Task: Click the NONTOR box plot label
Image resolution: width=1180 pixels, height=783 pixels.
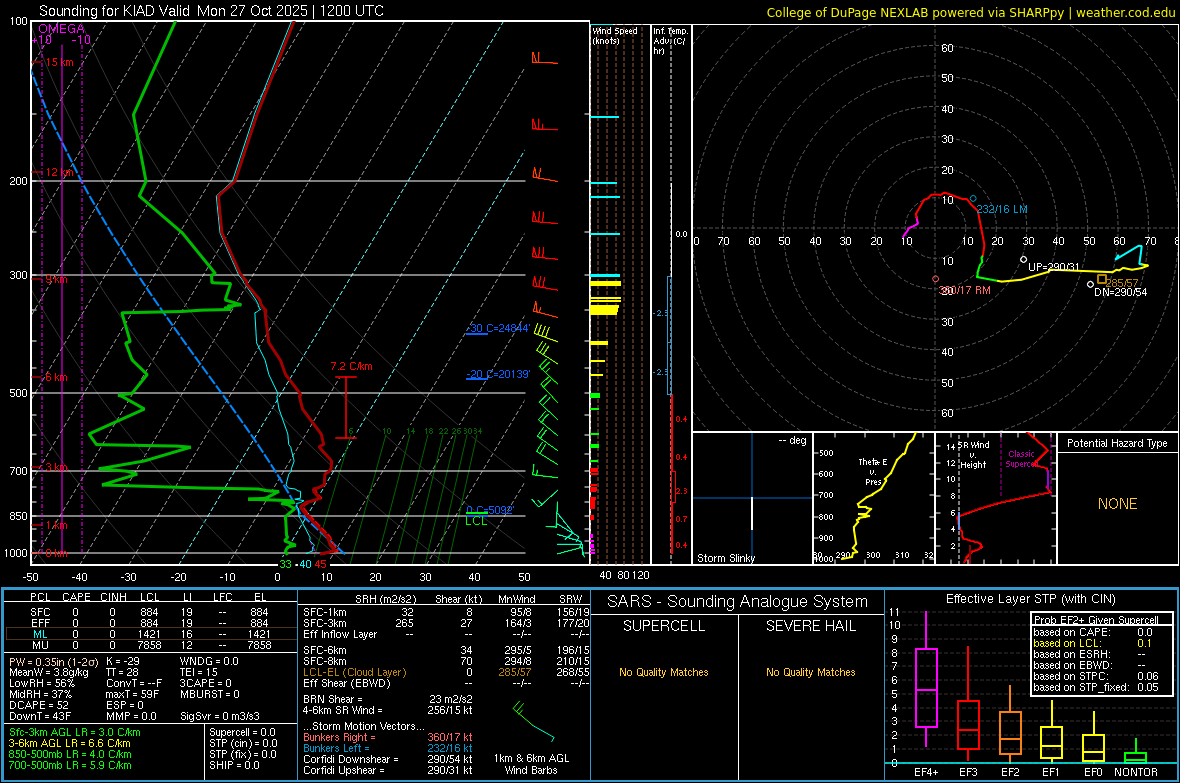Action: pyautogui.click(x=1136, y=772)
